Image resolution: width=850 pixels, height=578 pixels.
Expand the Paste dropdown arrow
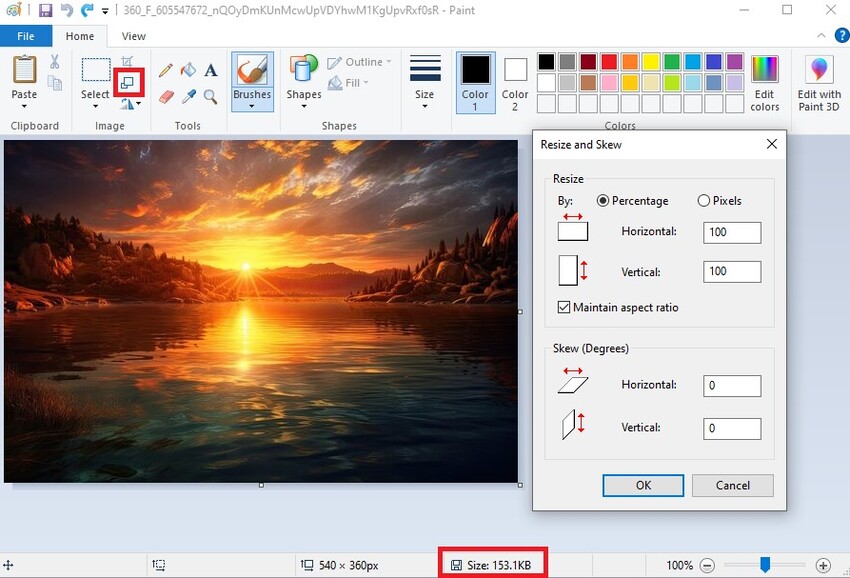24,106
